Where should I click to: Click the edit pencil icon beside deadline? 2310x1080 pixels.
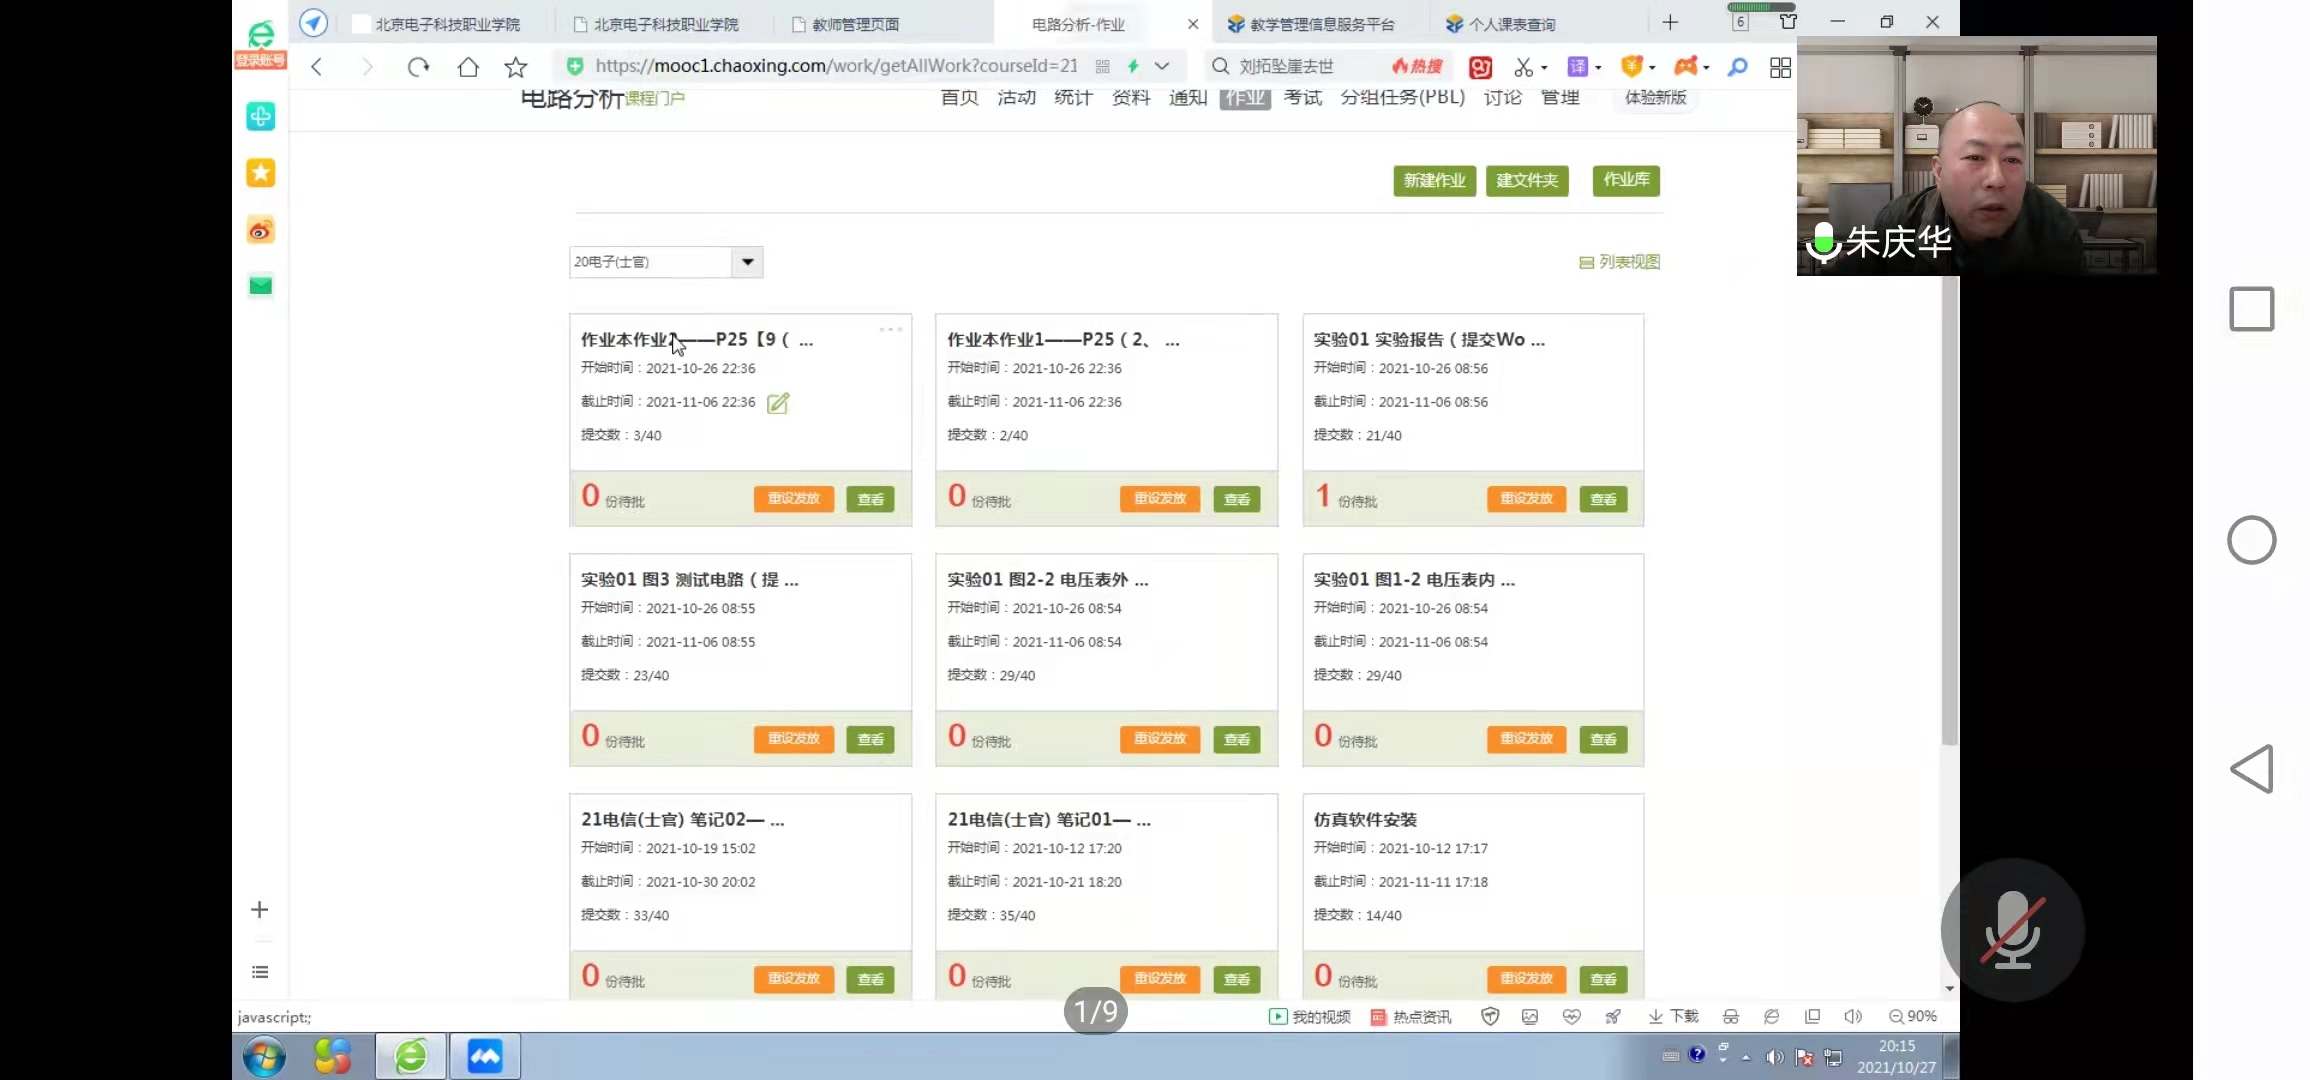point(778,403)
